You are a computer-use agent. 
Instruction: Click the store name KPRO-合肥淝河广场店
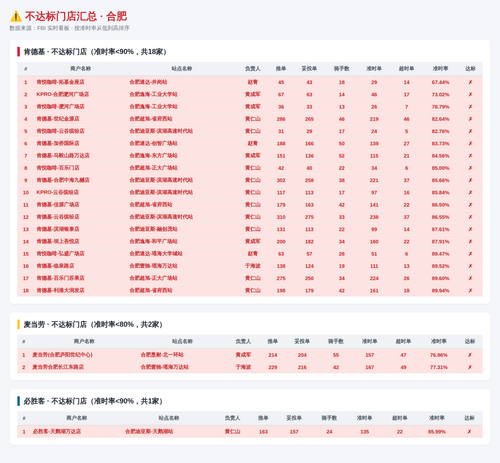click(x=63, y=94)
